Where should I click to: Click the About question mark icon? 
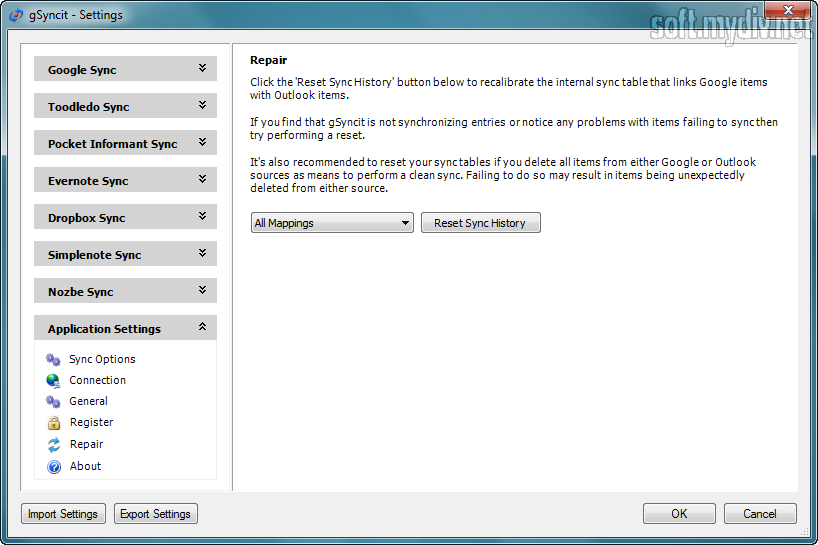tap(54, 466)
